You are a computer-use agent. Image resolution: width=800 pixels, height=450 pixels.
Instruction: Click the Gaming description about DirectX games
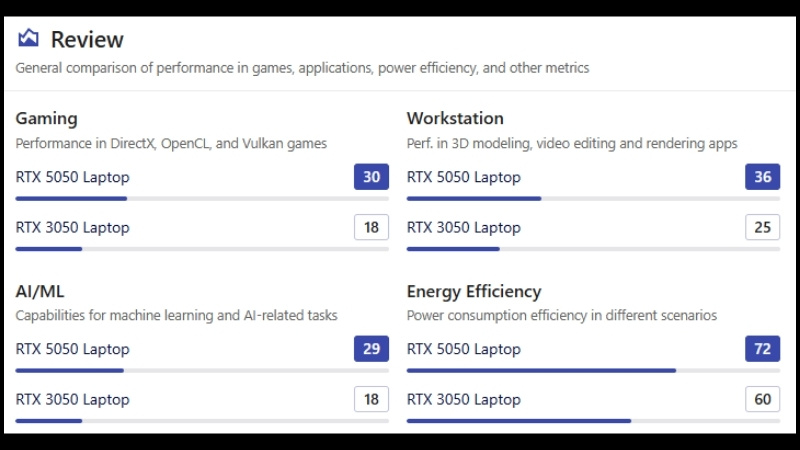click(x=171, y=143)
